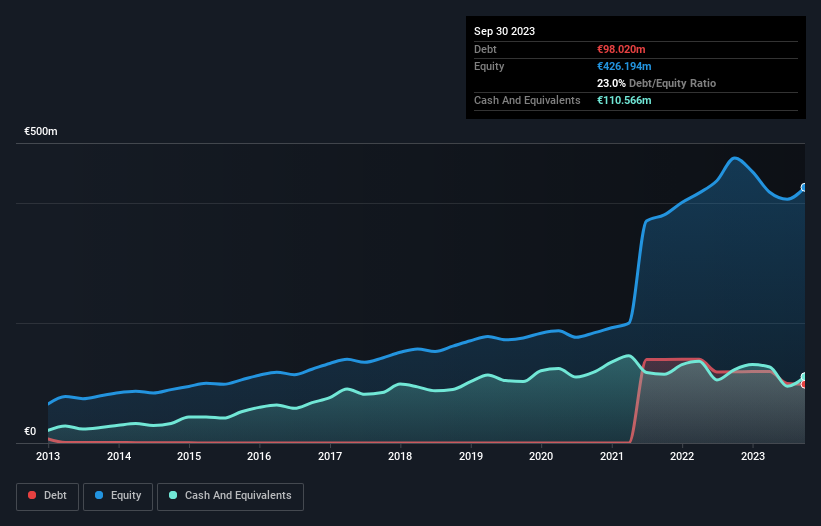Screen dimensions: 821x526
Task: Click the €98.020m debt value
Action: point(621,49)
